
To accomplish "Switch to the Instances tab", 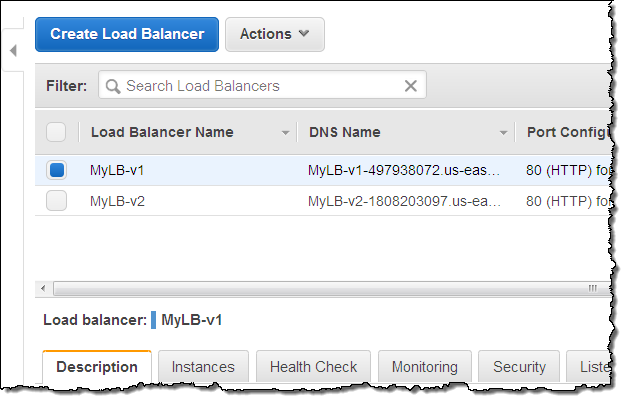I will (203, 367).
